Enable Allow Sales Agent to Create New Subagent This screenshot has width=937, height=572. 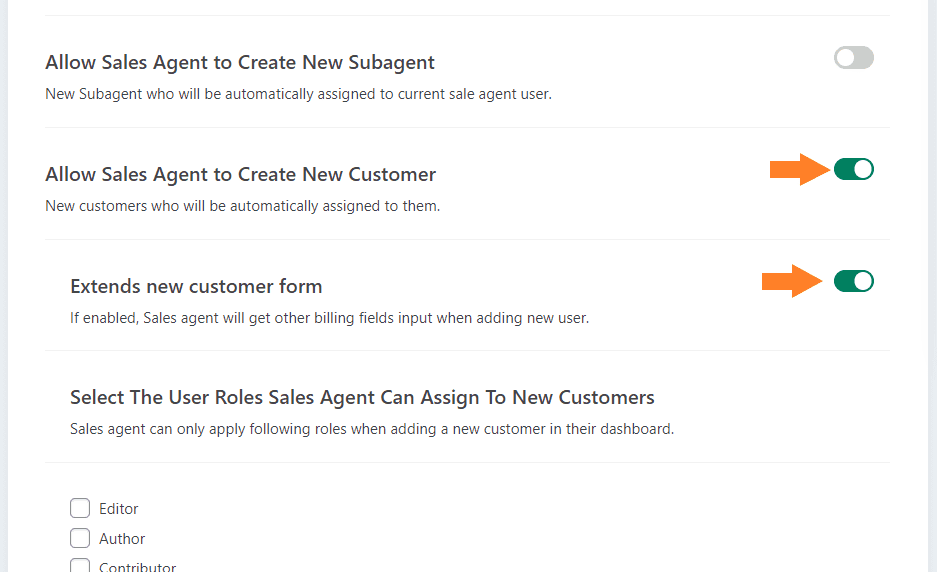coord(853,58)
